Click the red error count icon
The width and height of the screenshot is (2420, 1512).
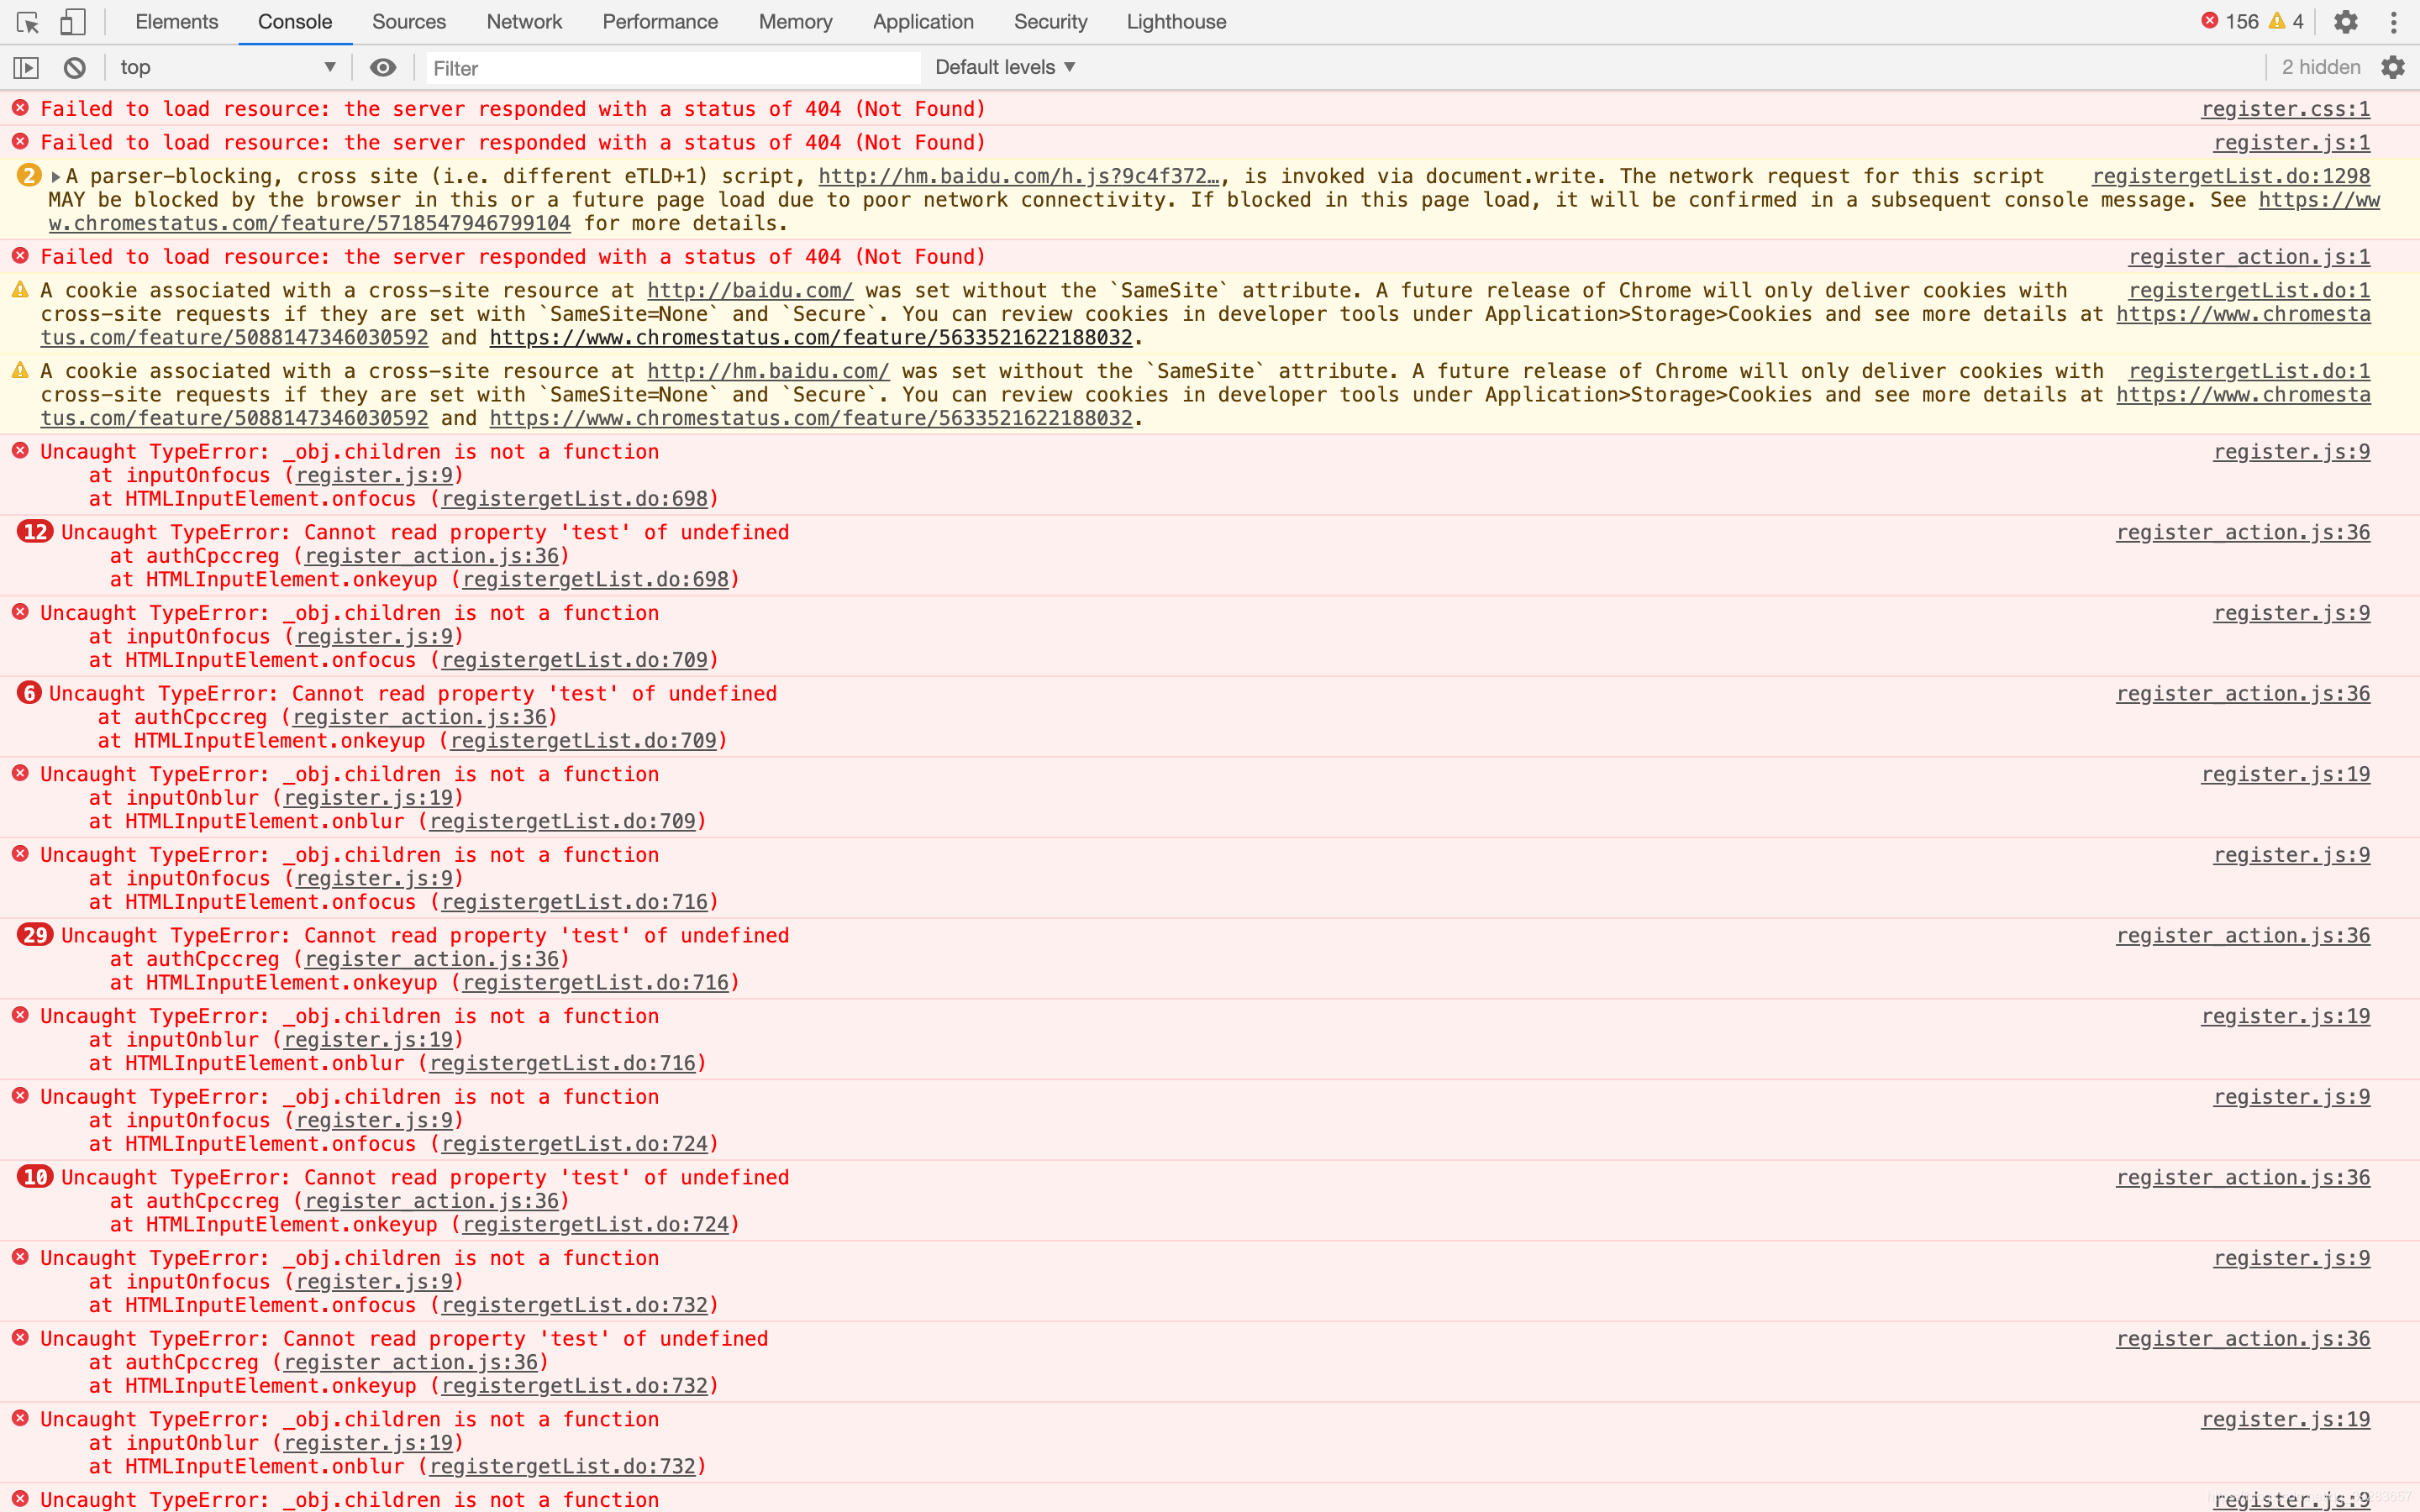pyautogui.click(x=2210, y=21)
